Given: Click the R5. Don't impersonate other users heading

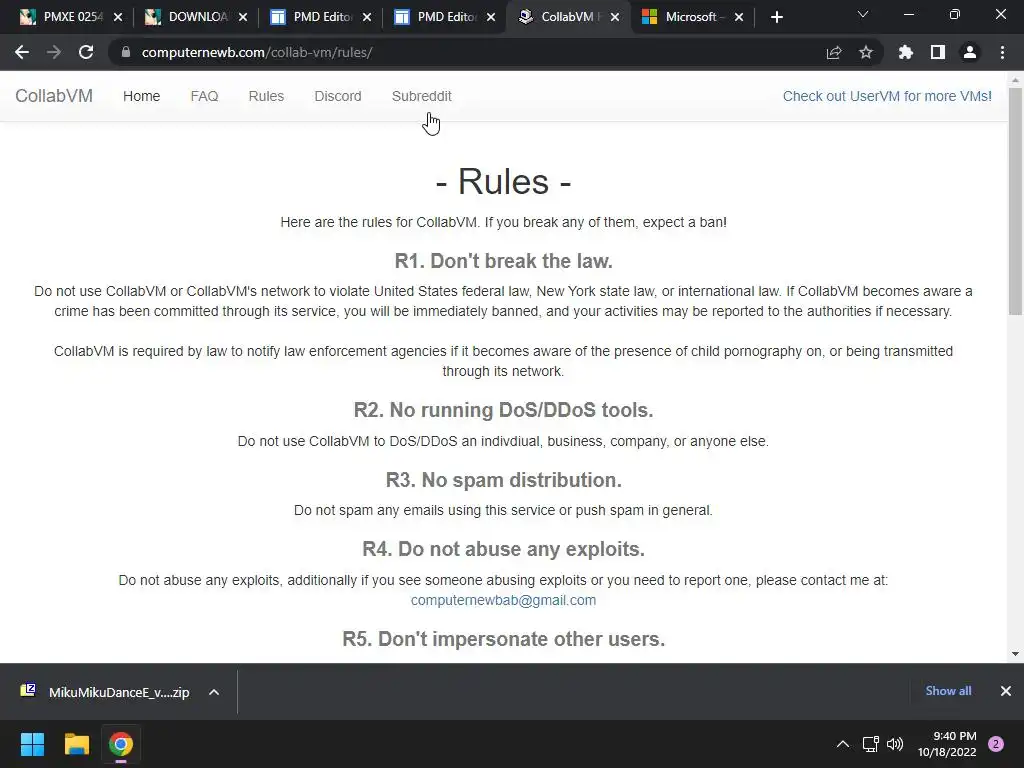Looking at the screenshot, I should pos(503,639).
